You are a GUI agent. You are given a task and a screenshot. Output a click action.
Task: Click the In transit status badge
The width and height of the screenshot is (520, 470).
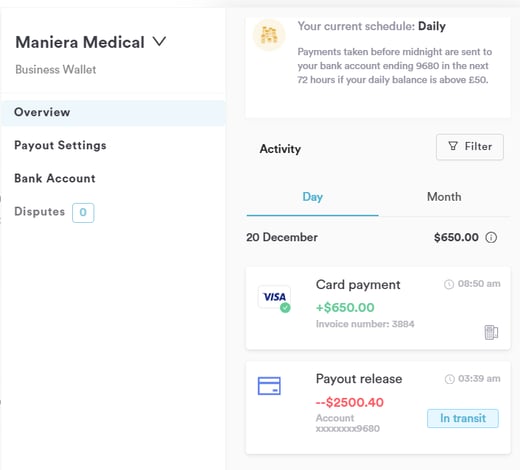[x=463, y=418]
